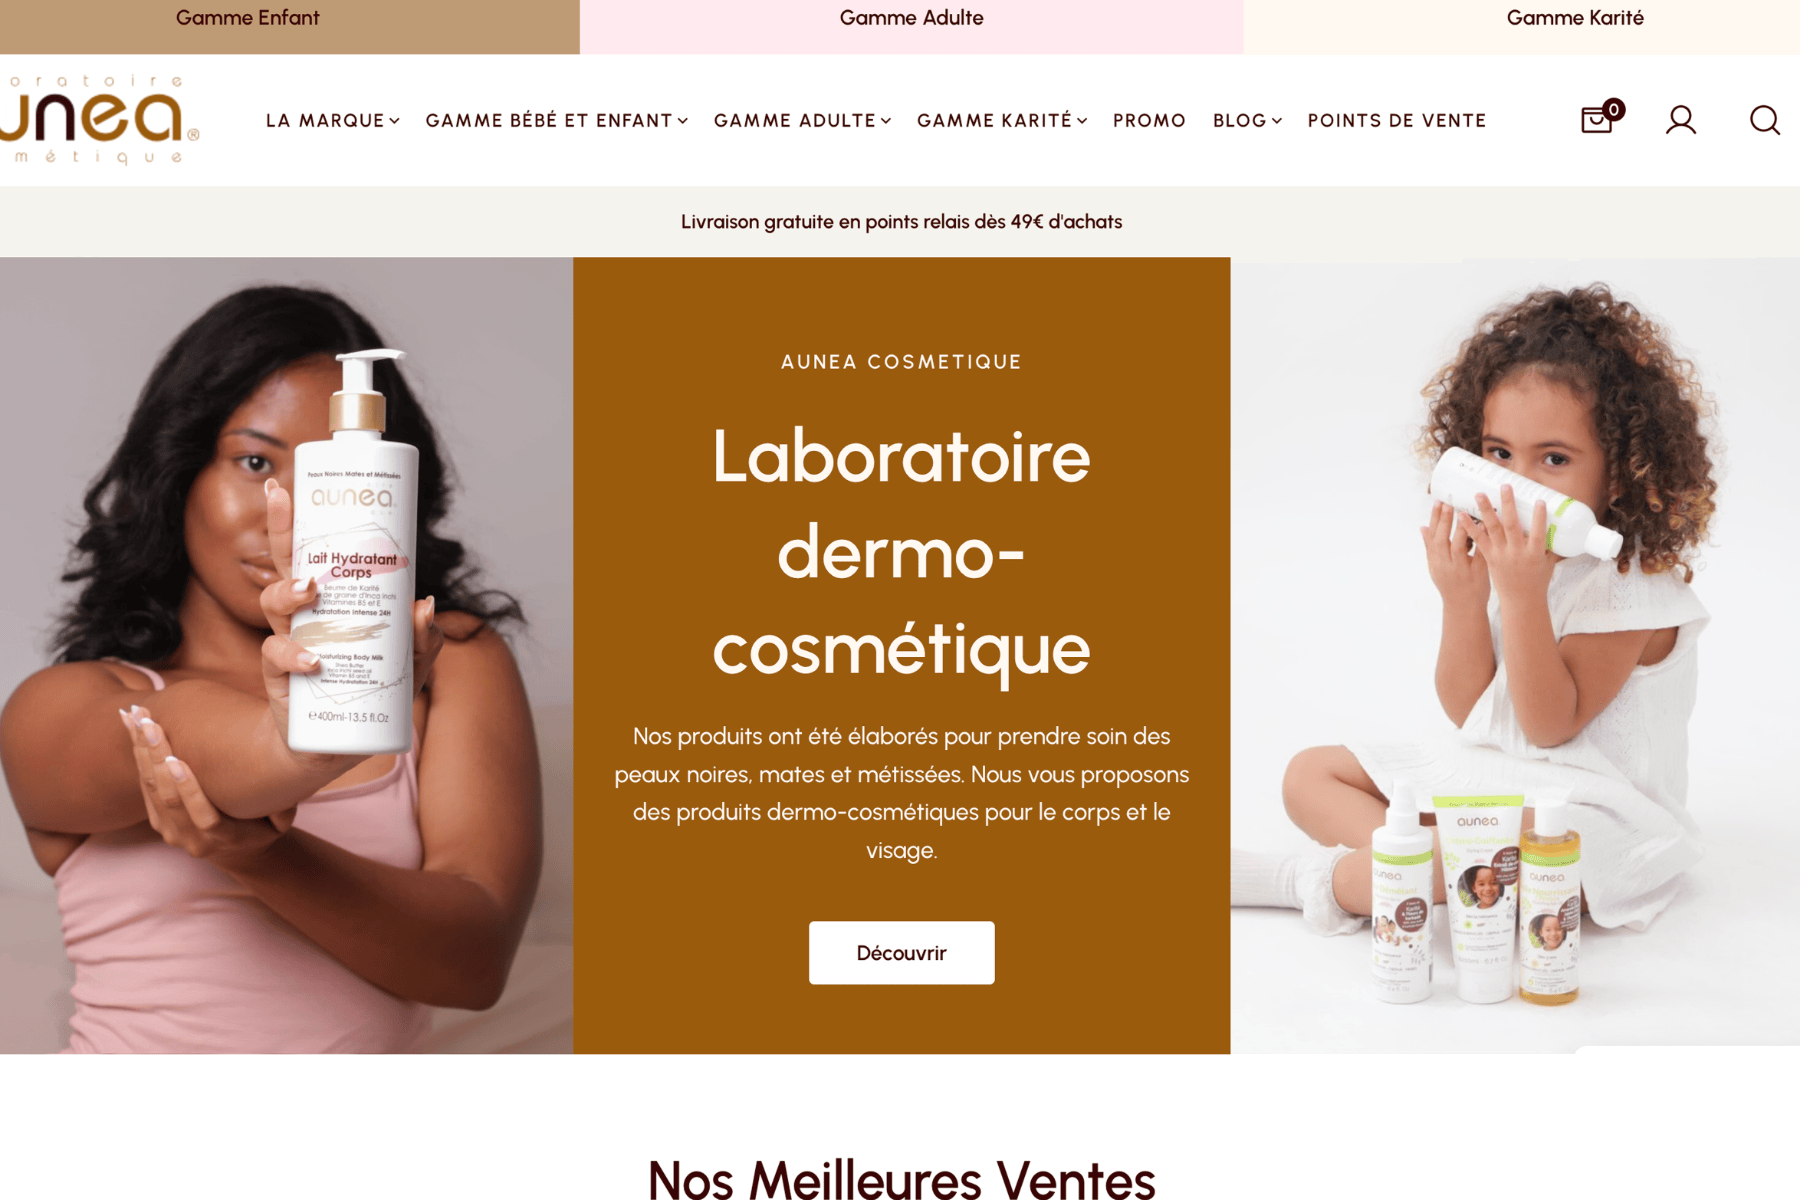Viewport: 1800px width, 1200px height.
Task: Click the Laboratoire dermo-cosmétique heading
Action: click(901, 552)
